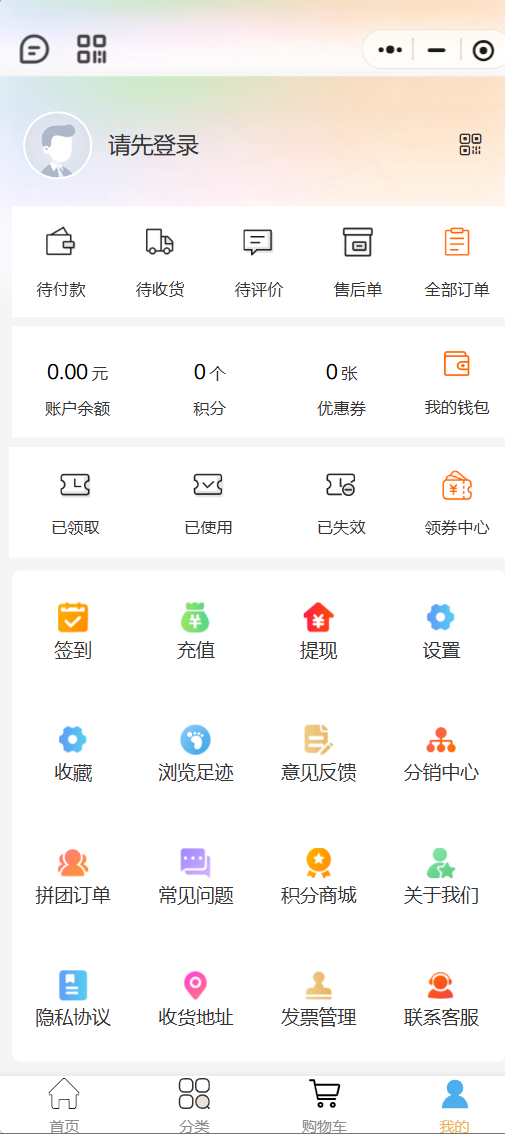Check 积分 points count
Screen dimensions: 505x1134
pos(209,390)
